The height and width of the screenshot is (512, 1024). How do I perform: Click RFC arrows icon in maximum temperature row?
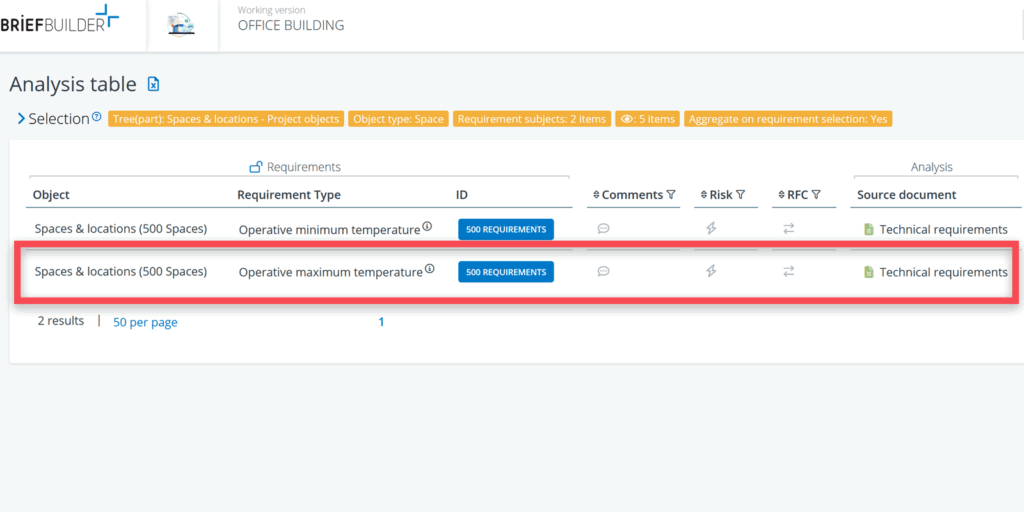click(x=788, y=271)
